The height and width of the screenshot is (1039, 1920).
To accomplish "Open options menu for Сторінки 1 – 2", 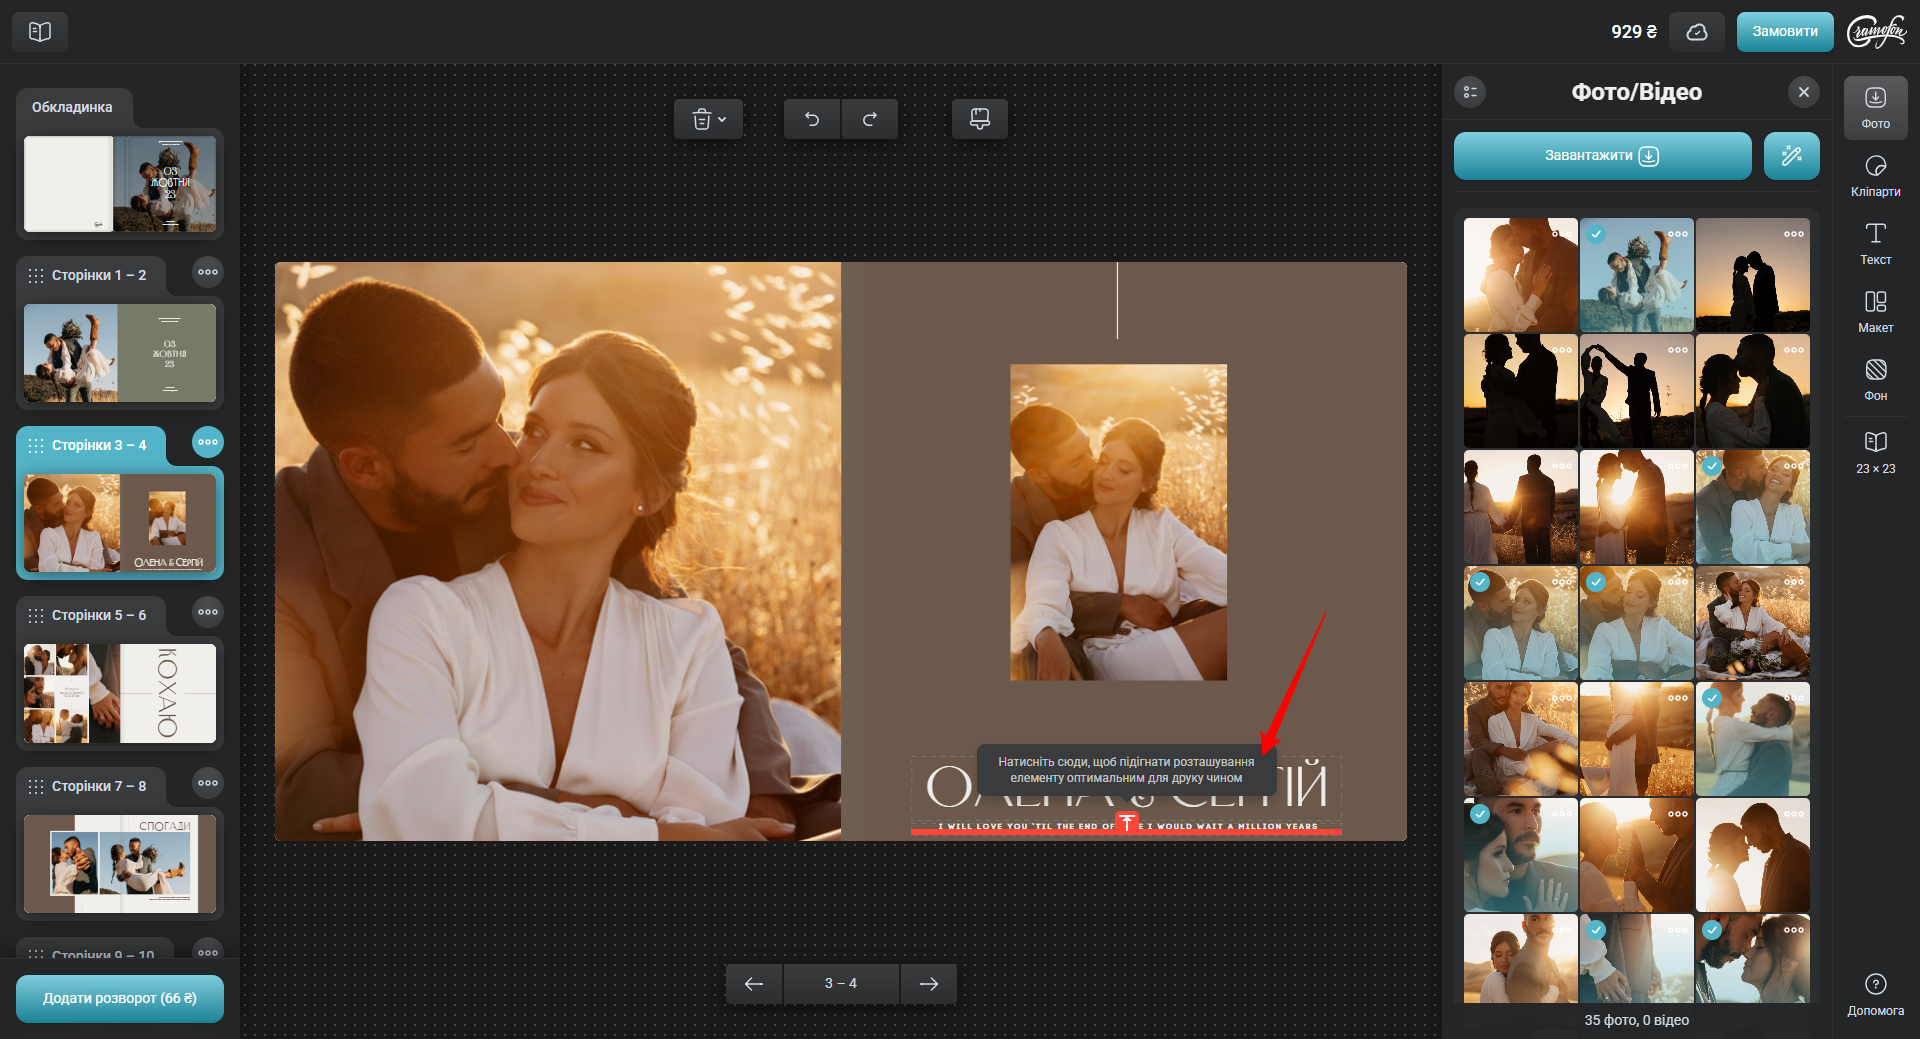I will [208, 272].
